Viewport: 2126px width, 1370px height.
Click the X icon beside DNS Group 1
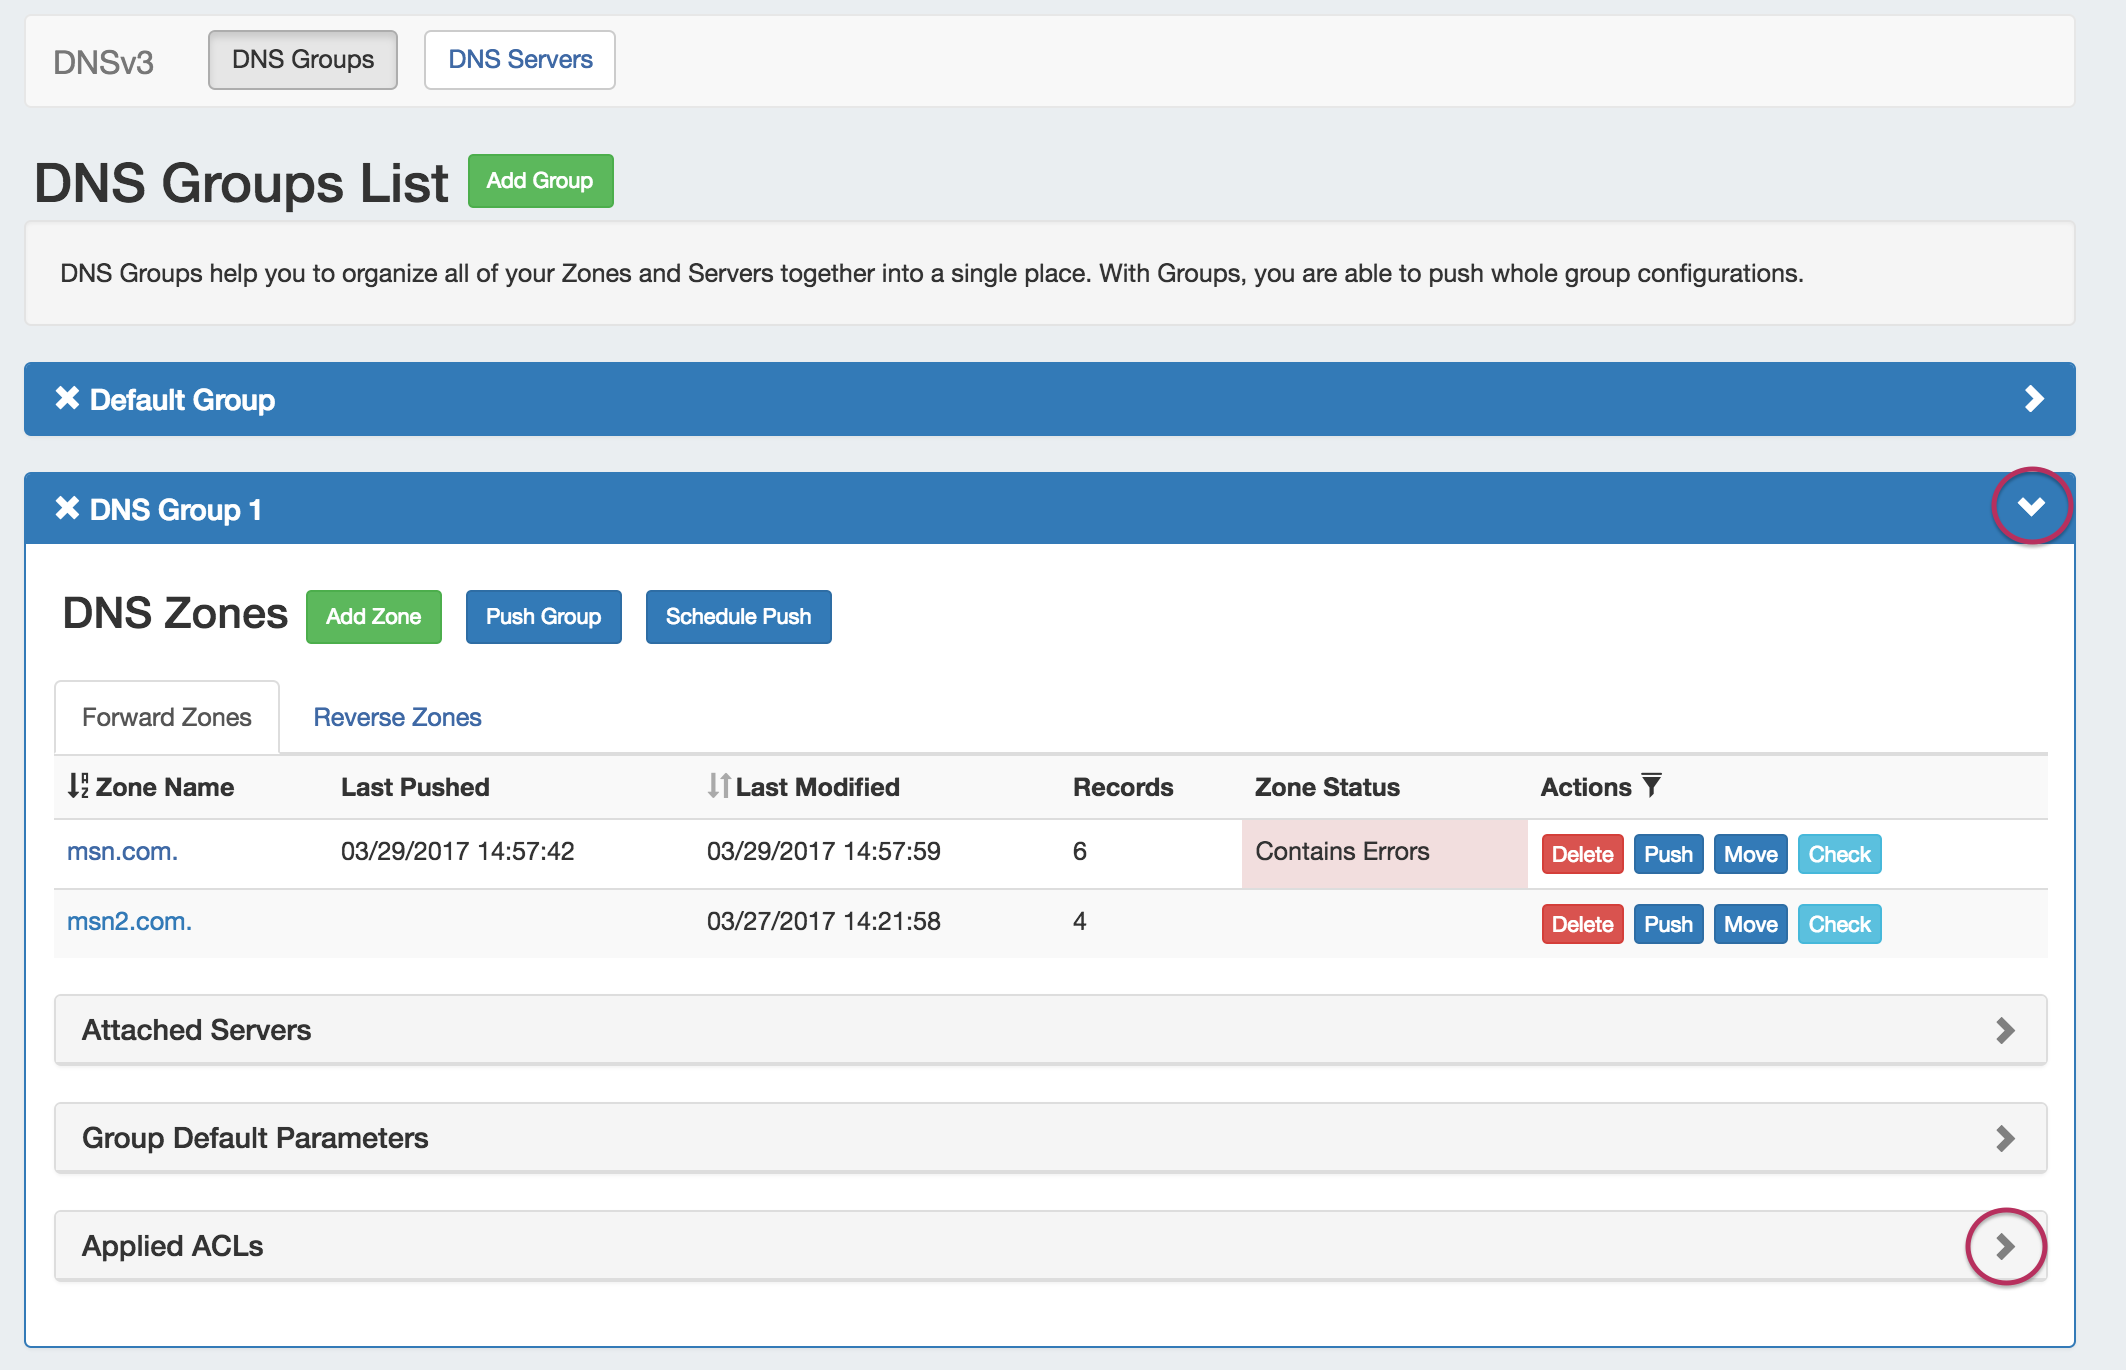click(67, 508)
